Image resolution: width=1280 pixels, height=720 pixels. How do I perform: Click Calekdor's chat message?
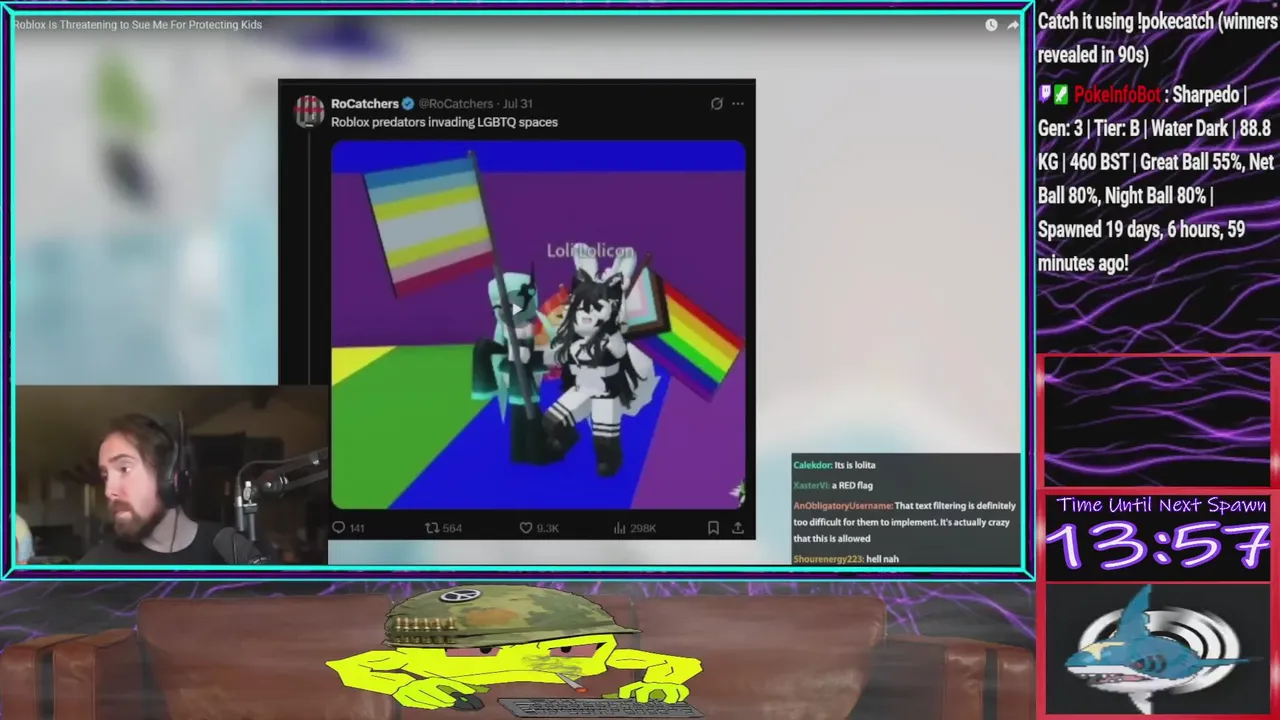click(835, 465)
